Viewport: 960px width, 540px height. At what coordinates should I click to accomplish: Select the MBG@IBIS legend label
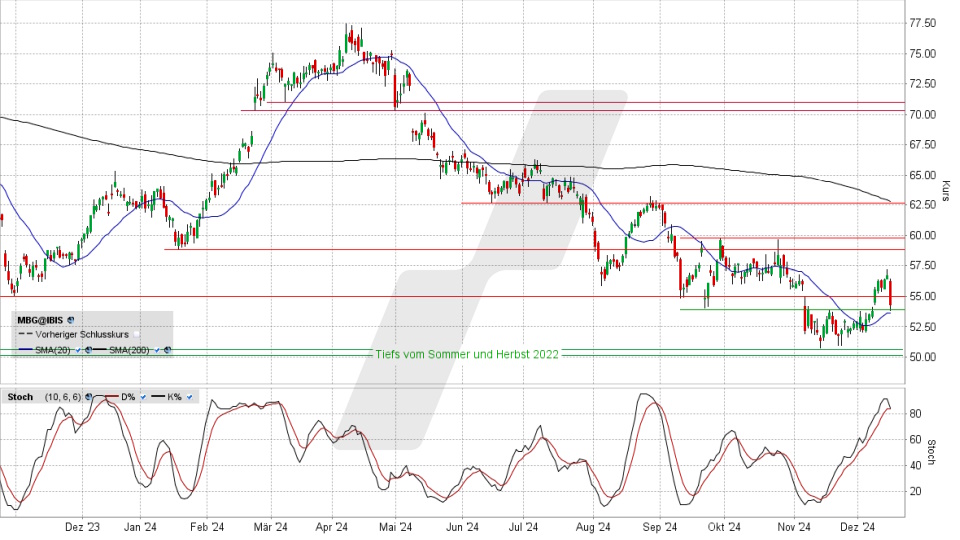pyautogui.click(x=40, y=320)
